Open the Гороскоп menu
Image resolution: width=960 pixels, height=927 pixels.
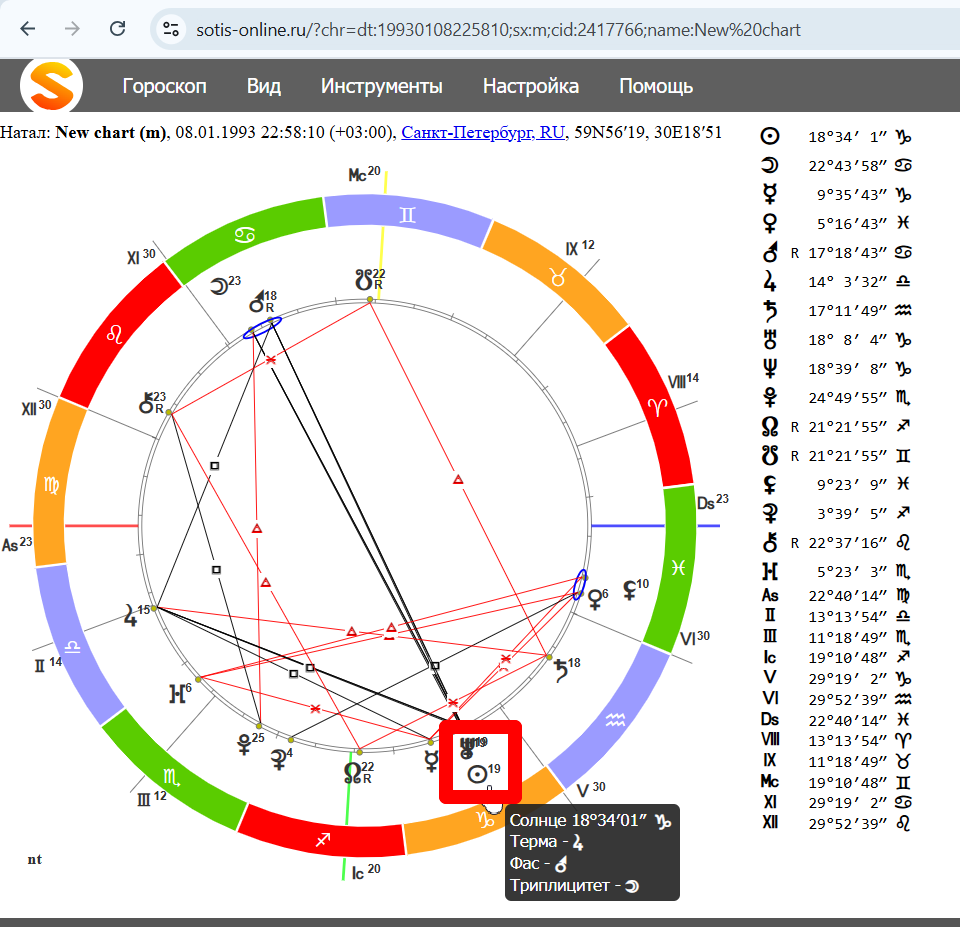click(164, 86)
